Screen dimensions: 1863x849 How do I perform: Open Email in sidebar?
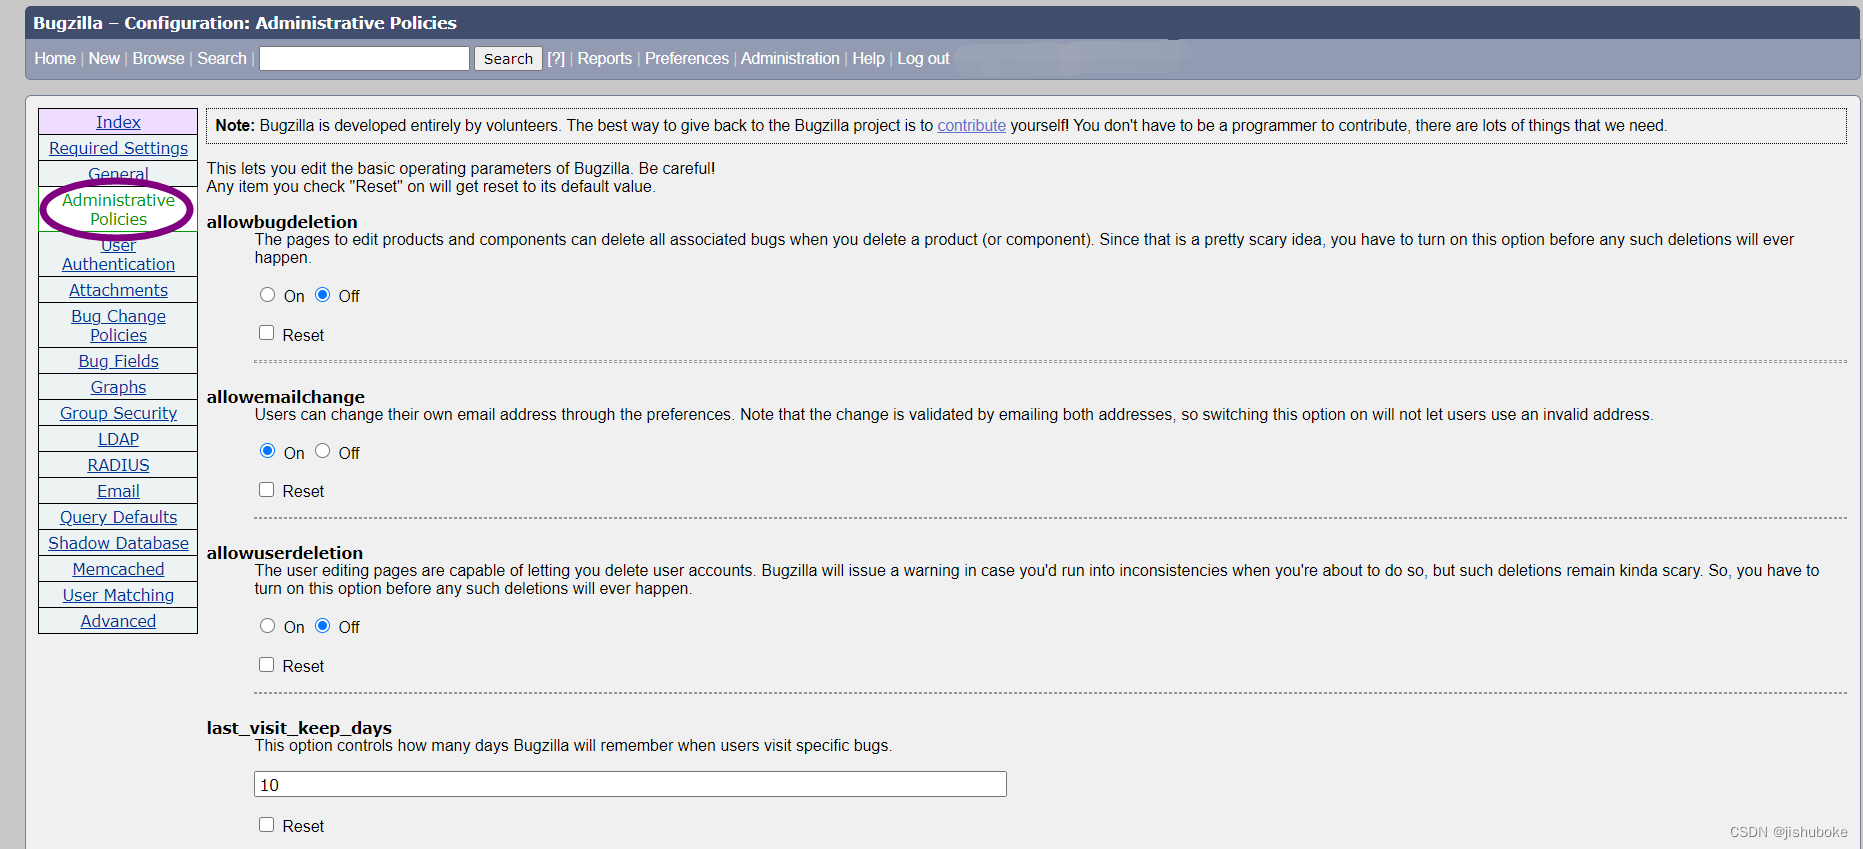click(118, 491)
